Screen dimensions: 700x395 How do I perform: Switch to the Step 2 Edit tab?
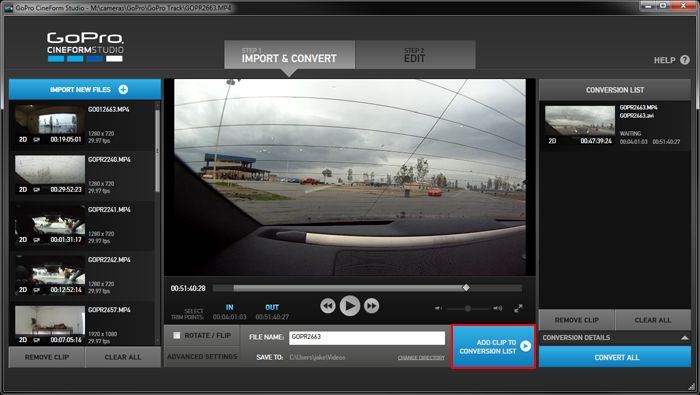pos(416,54)
